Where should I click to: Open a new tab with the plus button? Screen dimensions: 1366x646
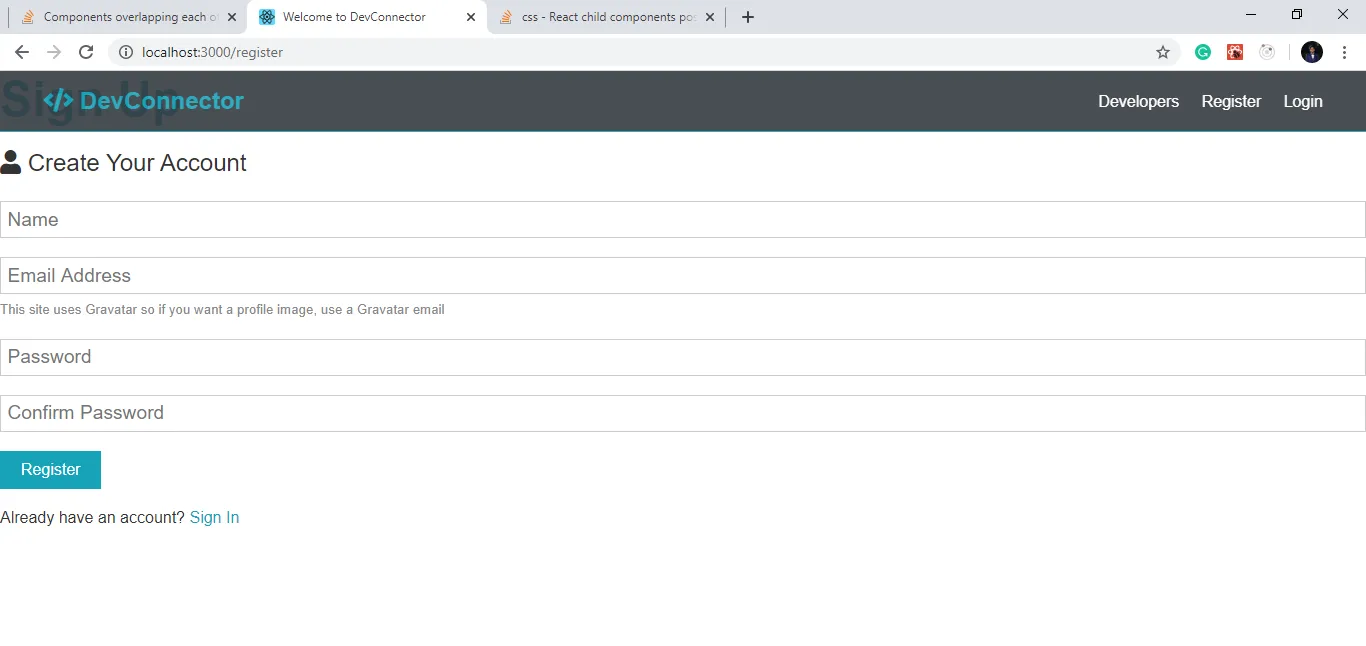[748, 17]
